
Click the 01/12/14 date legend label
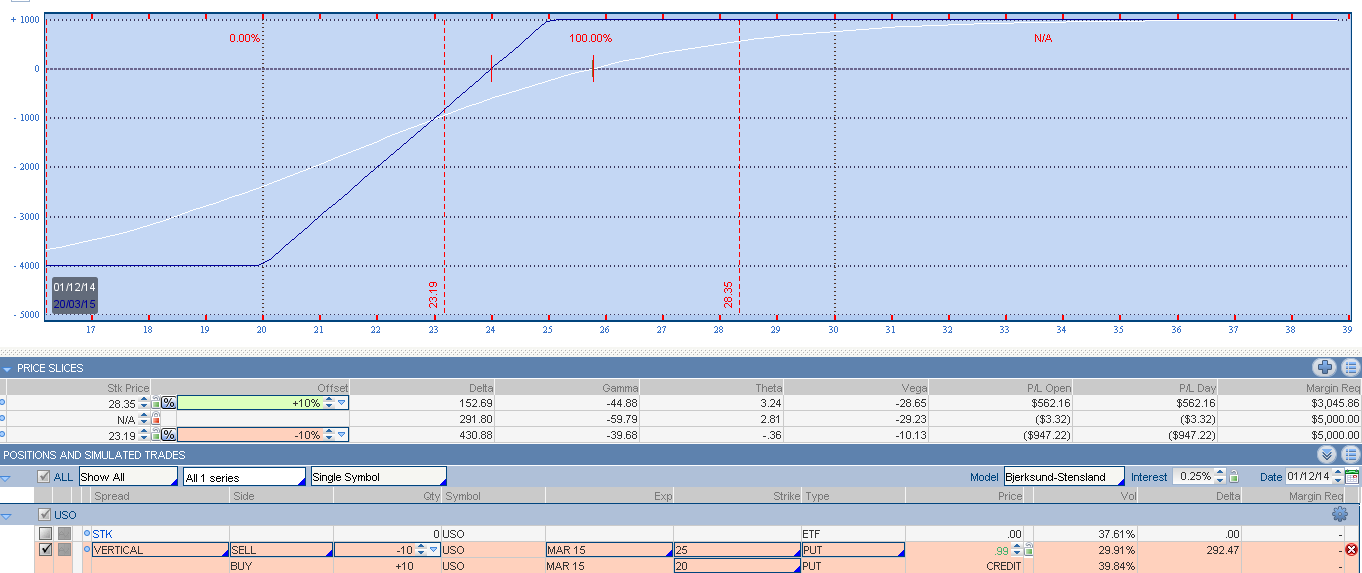pyautogui.click(x=74, y=287)
